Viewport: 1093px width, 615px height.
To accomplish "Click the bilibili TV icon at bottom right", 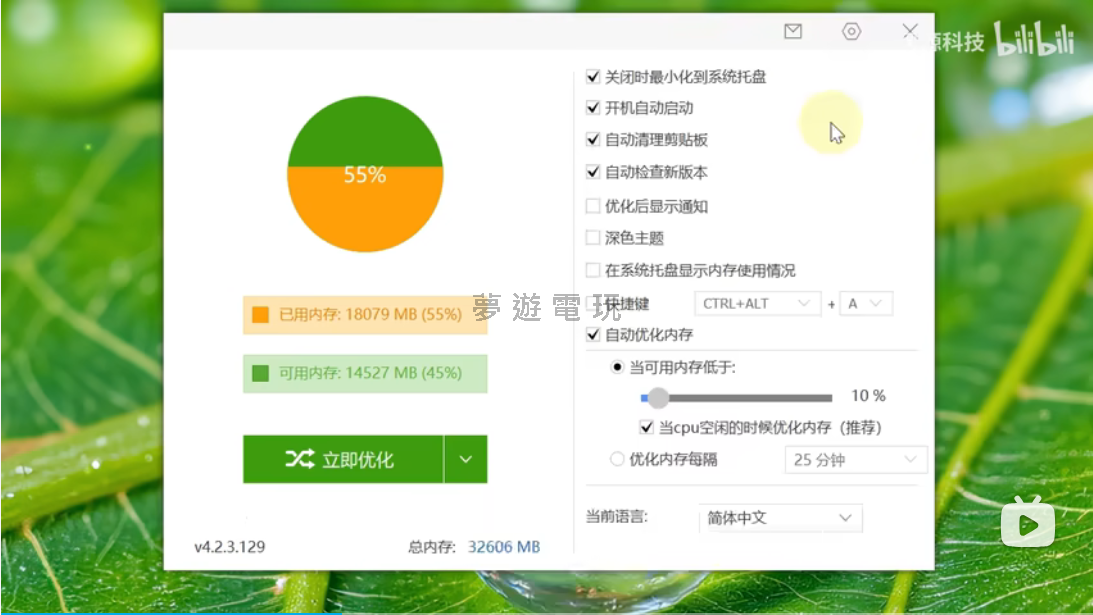I will tap(1028, 521).
